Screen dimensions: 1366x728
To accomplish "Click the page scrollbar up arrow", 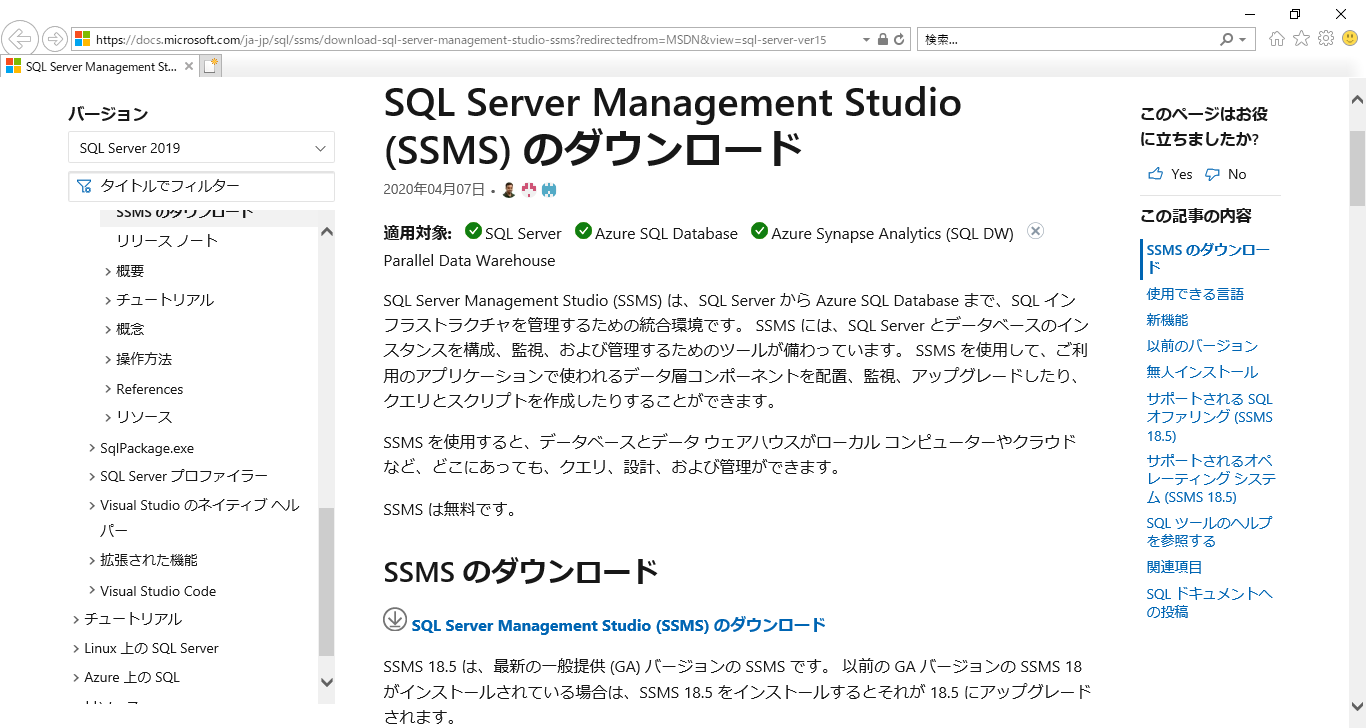I will pos(1357,99).
